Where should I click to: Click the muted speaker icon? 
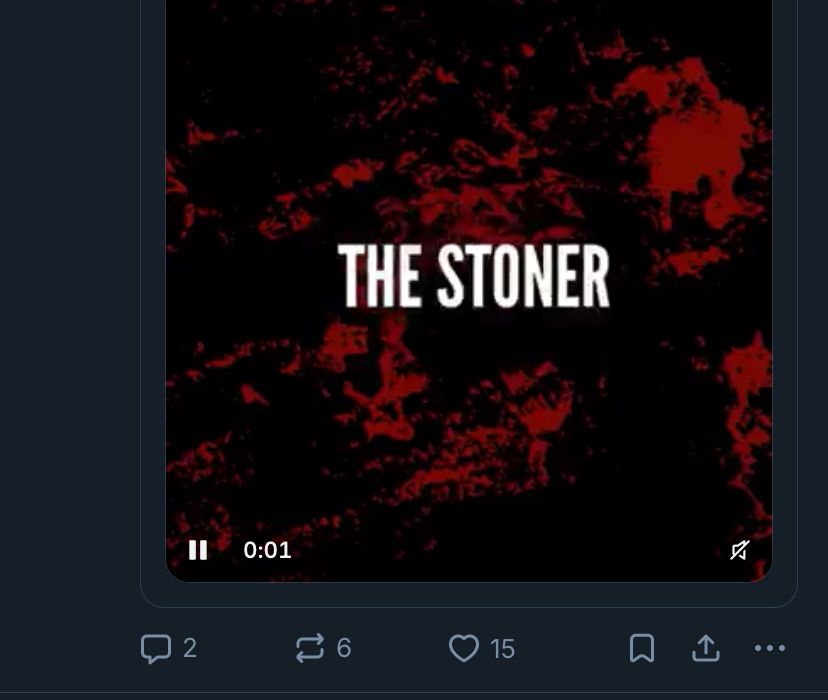click(739, 549)
